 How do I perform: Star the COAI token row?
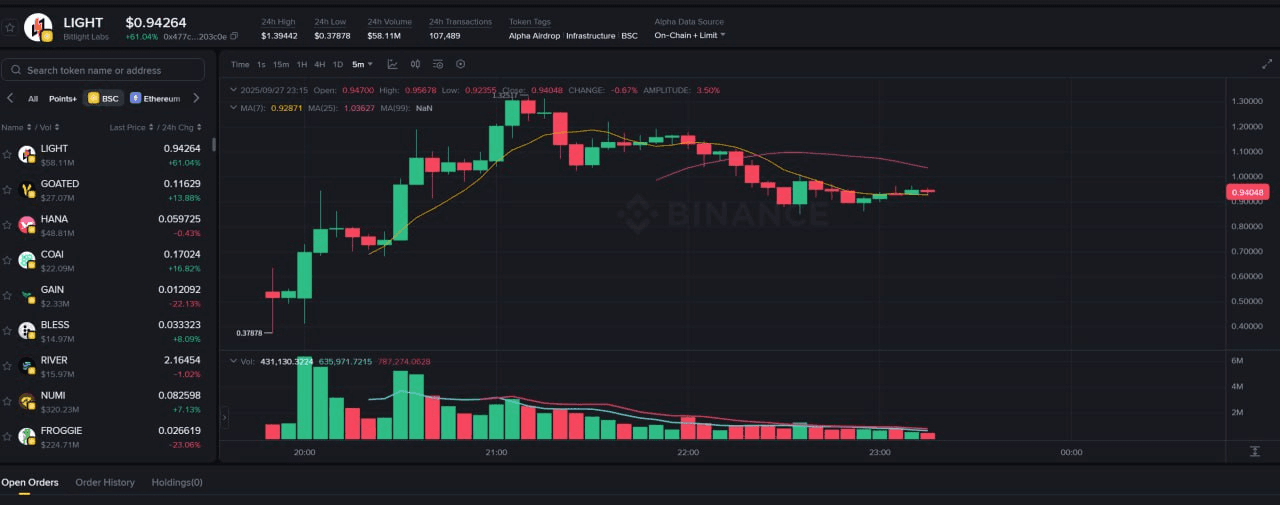click(x=7, y=260)
